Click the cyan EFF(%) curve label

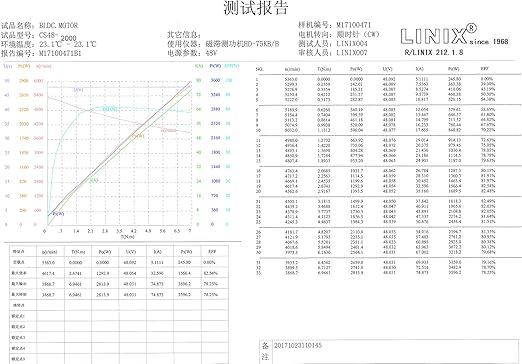(x=110, y=109)
